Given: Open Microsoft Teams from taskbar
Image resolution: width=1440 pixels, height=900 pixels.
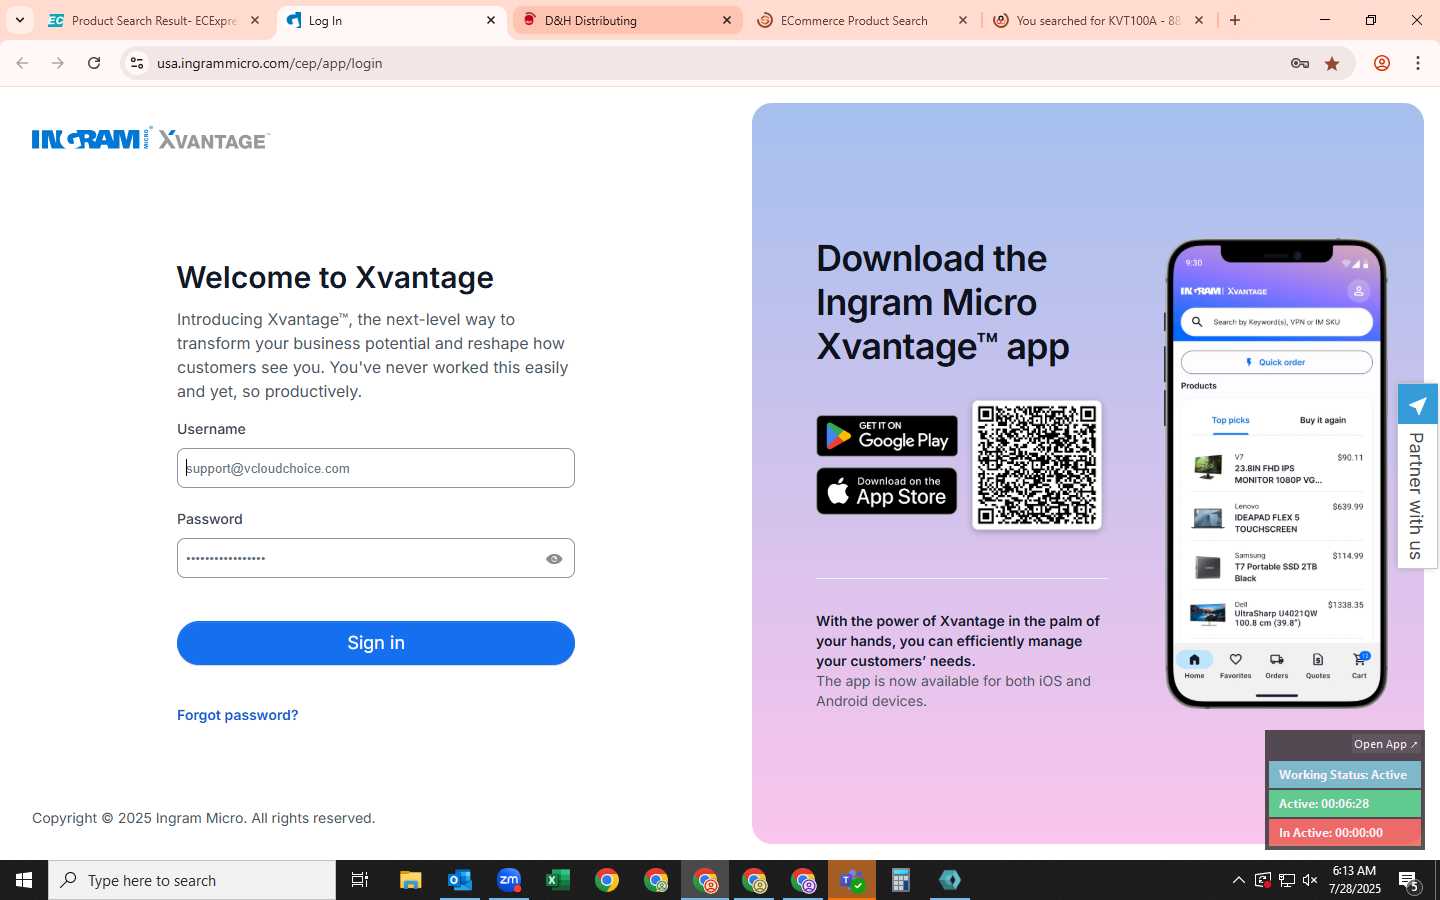Looking at the screenshot, I should click(x=852, y=880).
